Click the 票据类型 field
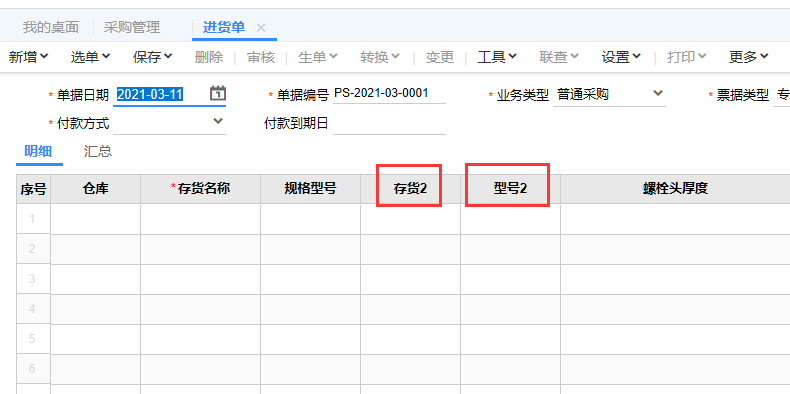This screenshot has height=394, width=790. coord(781,94)
